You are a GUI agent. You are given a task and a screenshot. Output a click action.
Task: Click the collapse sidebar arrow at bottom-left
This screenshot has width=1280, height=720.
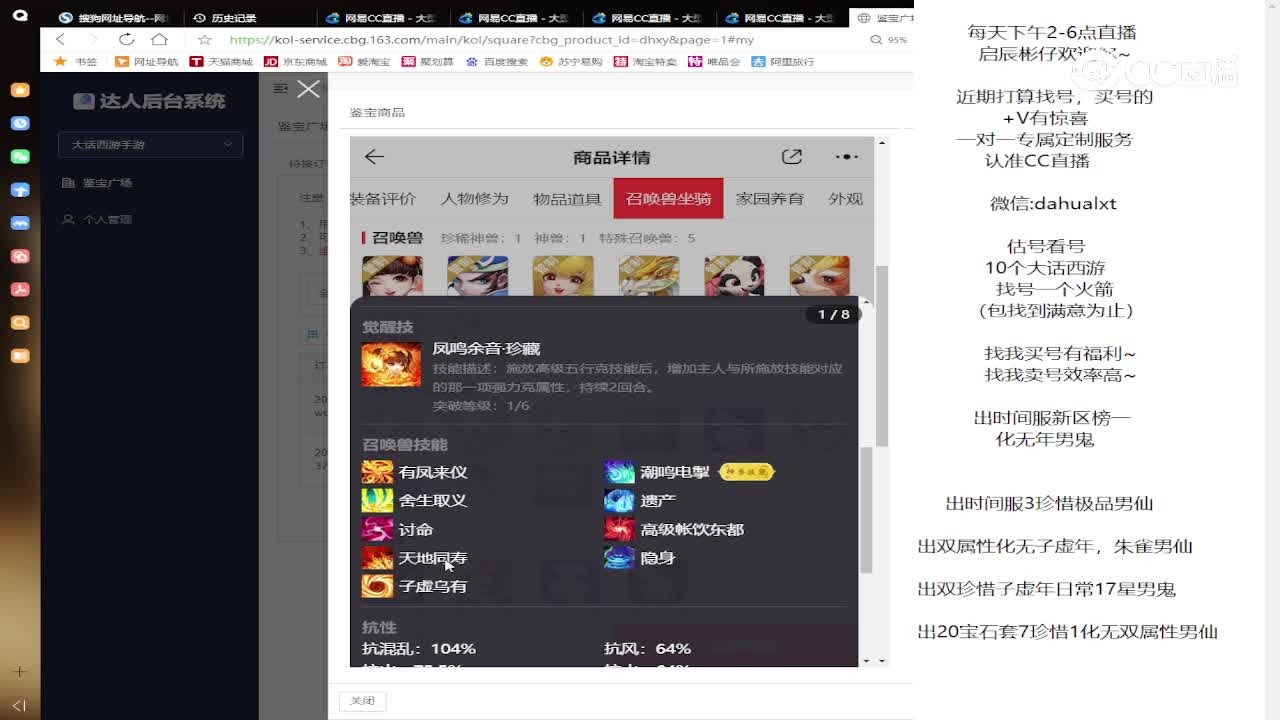coord(19,705)
